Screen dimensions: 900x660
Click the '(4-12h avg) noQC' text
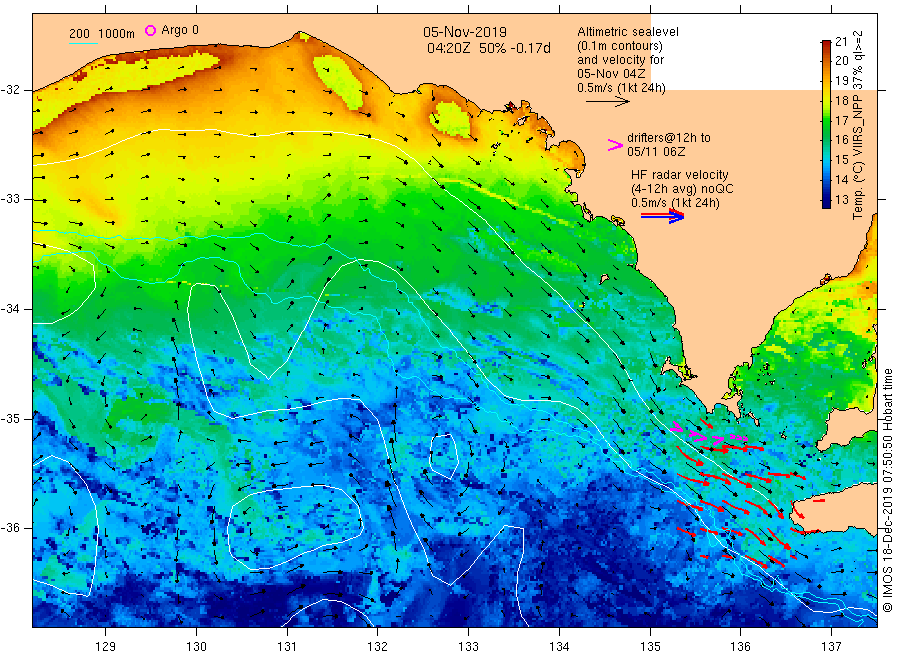pyautogui.click(x=682, y=189)
